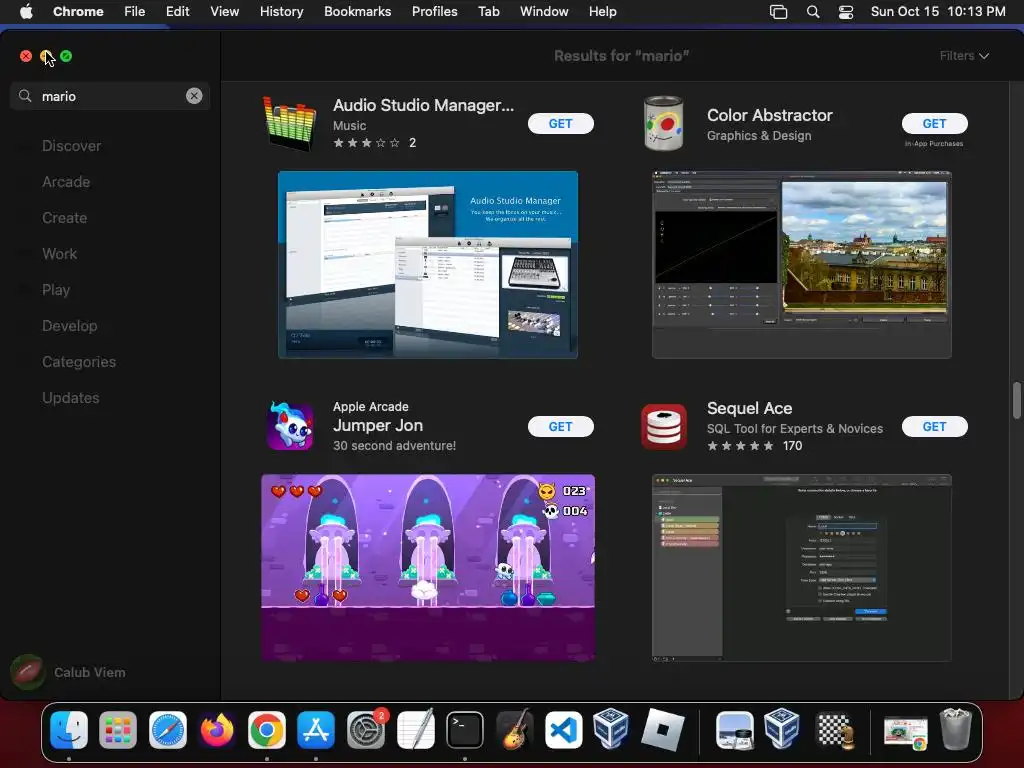Open System Settings from the Dock
Viewport: 1024px width, 768px height.
(366, 729)
